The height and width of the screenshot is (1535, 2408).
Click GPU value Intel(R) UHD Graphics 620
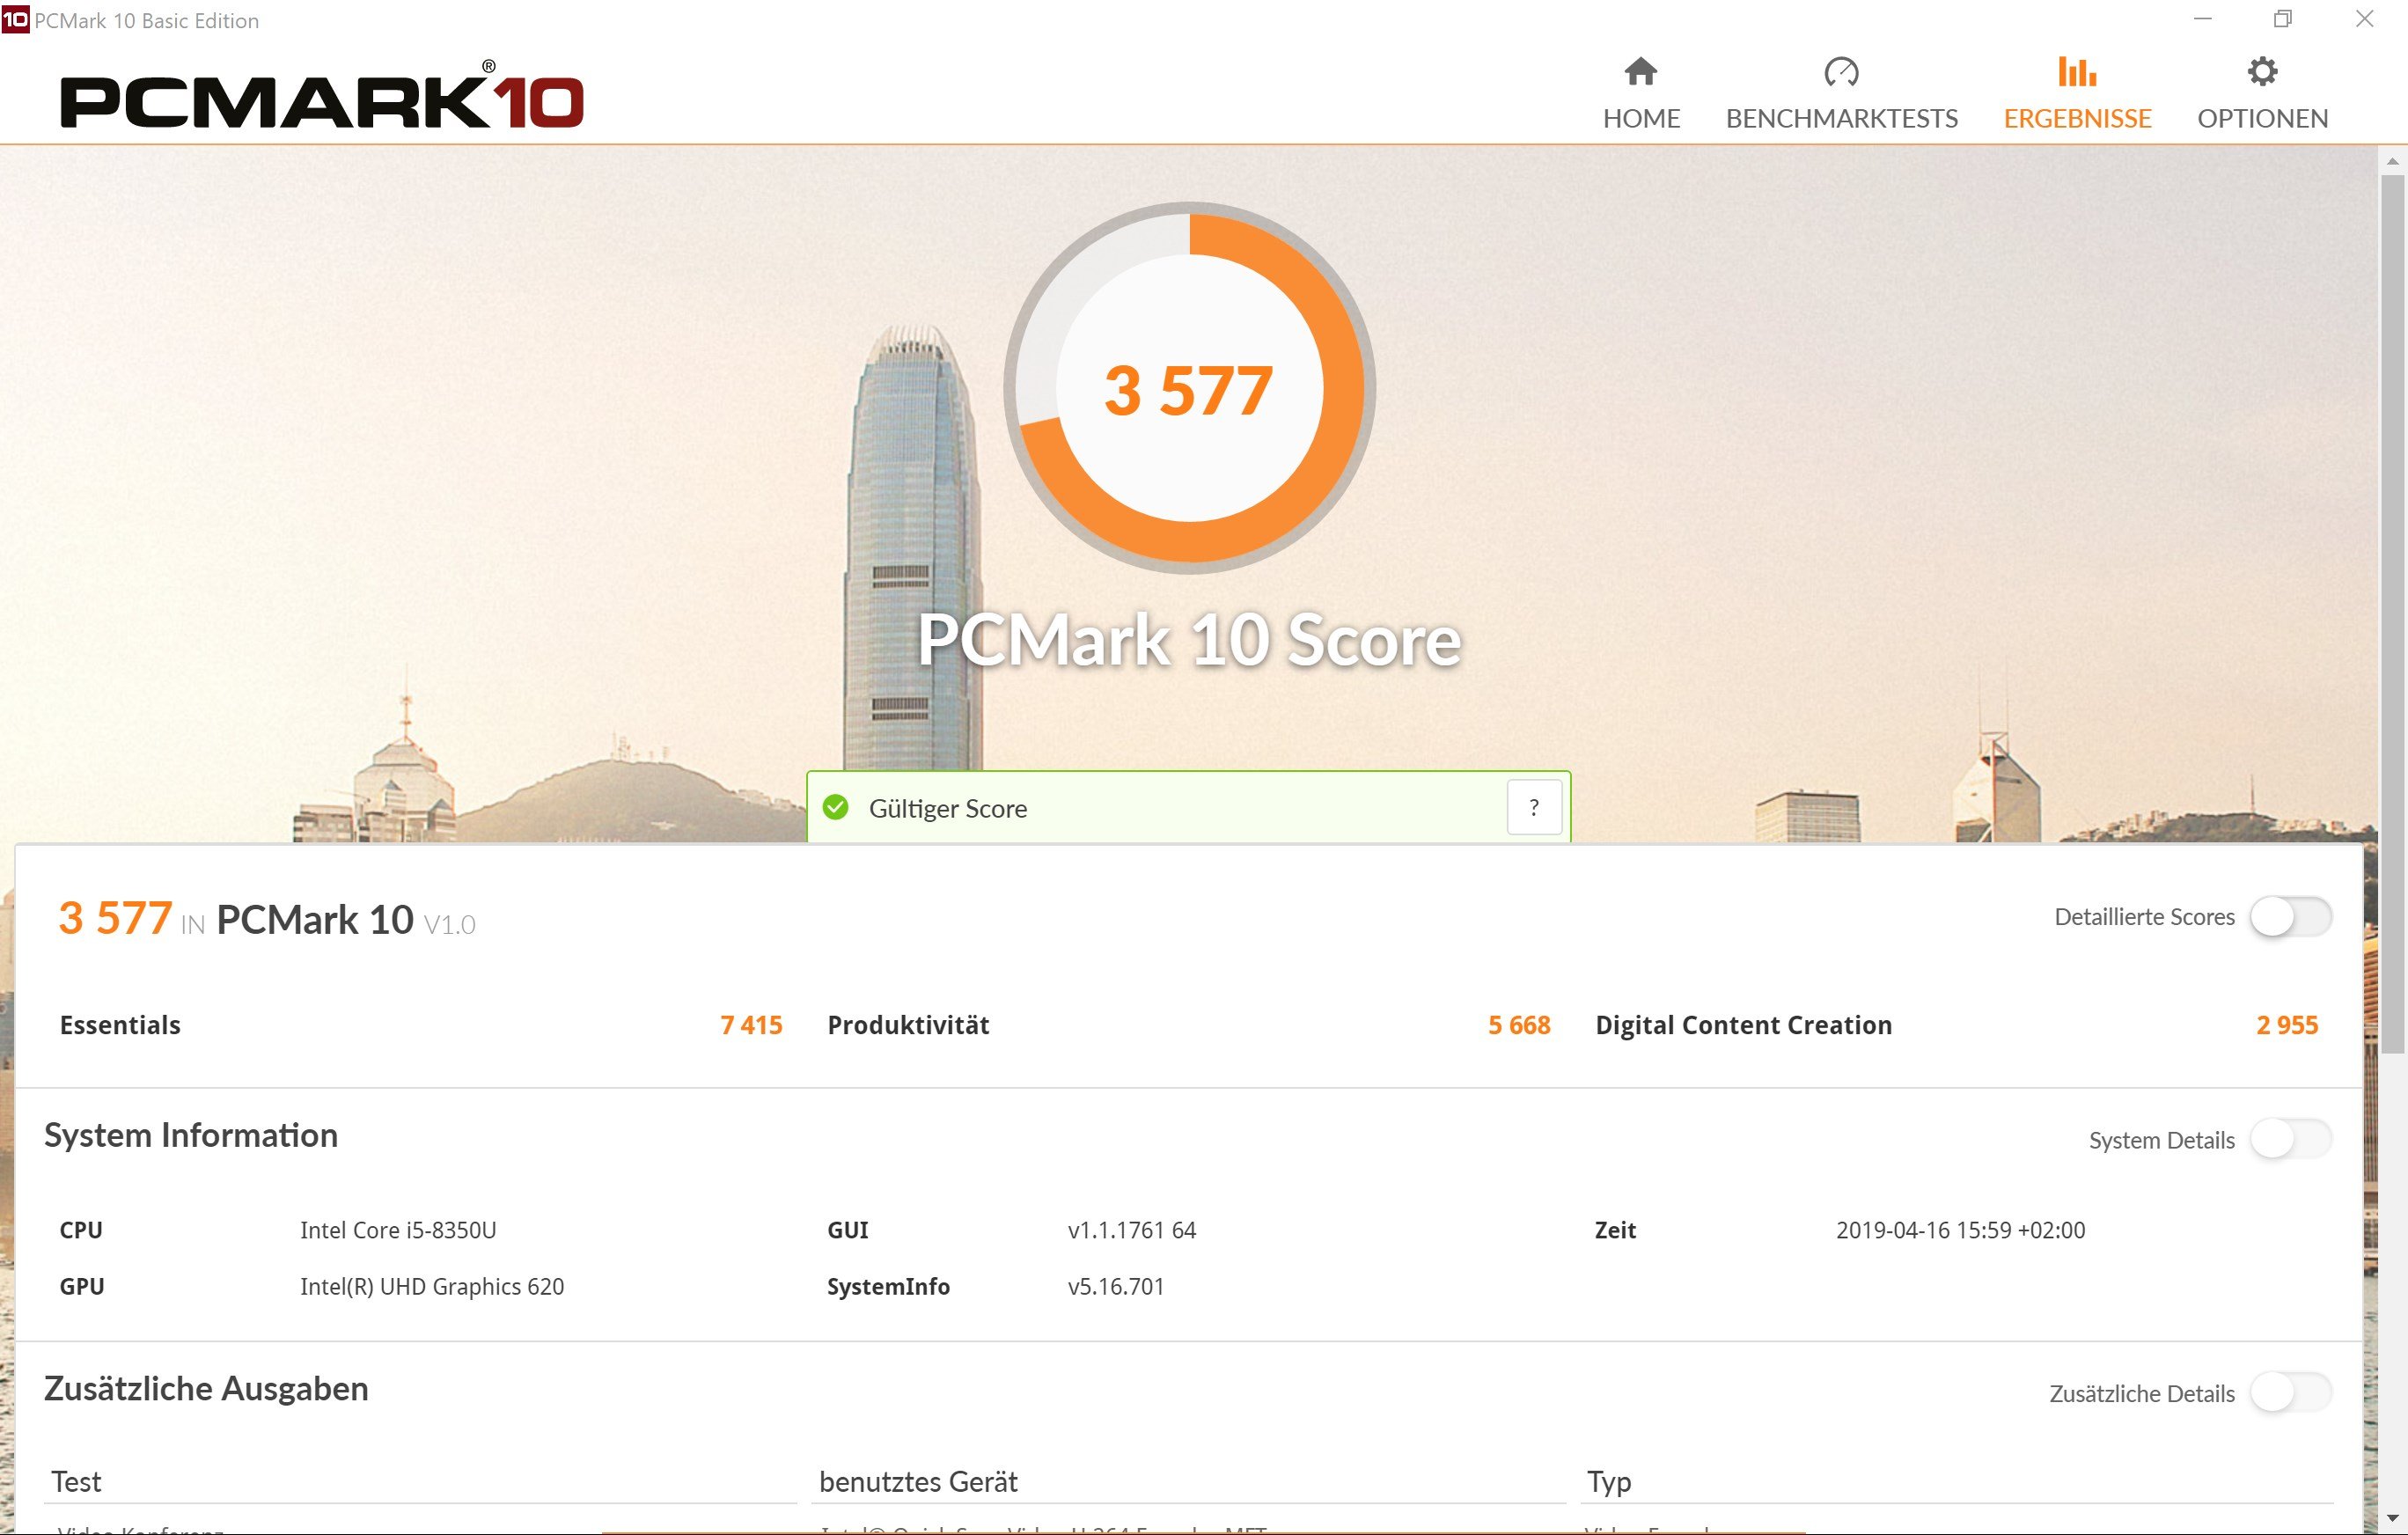click(x=432, y=1286)
